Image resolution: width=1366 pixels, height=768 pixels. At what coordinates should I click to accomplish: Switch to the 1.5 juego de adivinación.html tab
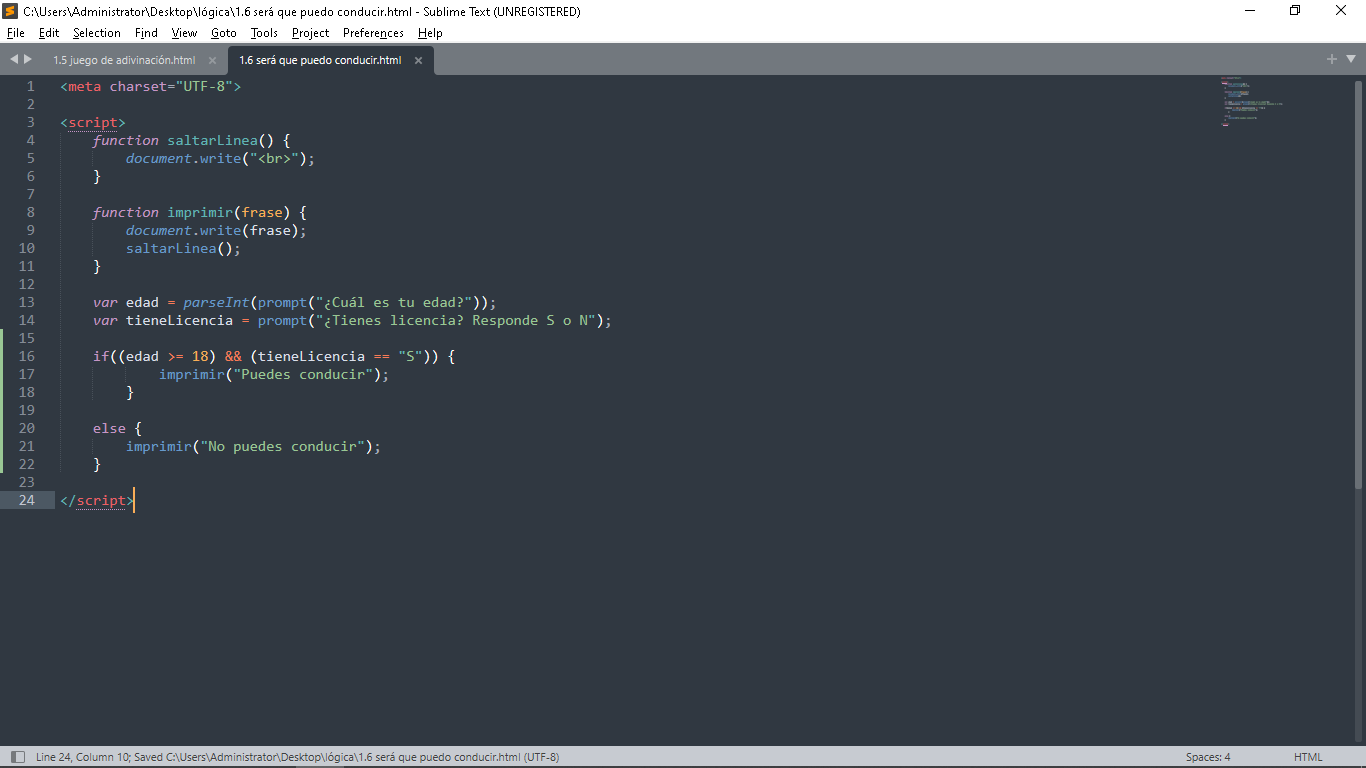click(x=124, y=60)
